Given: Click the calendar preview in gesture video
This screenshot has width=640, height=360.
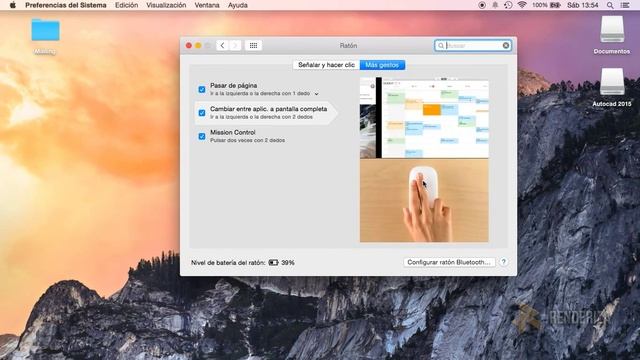Looking at the screenshot, I should click(424, 118).
